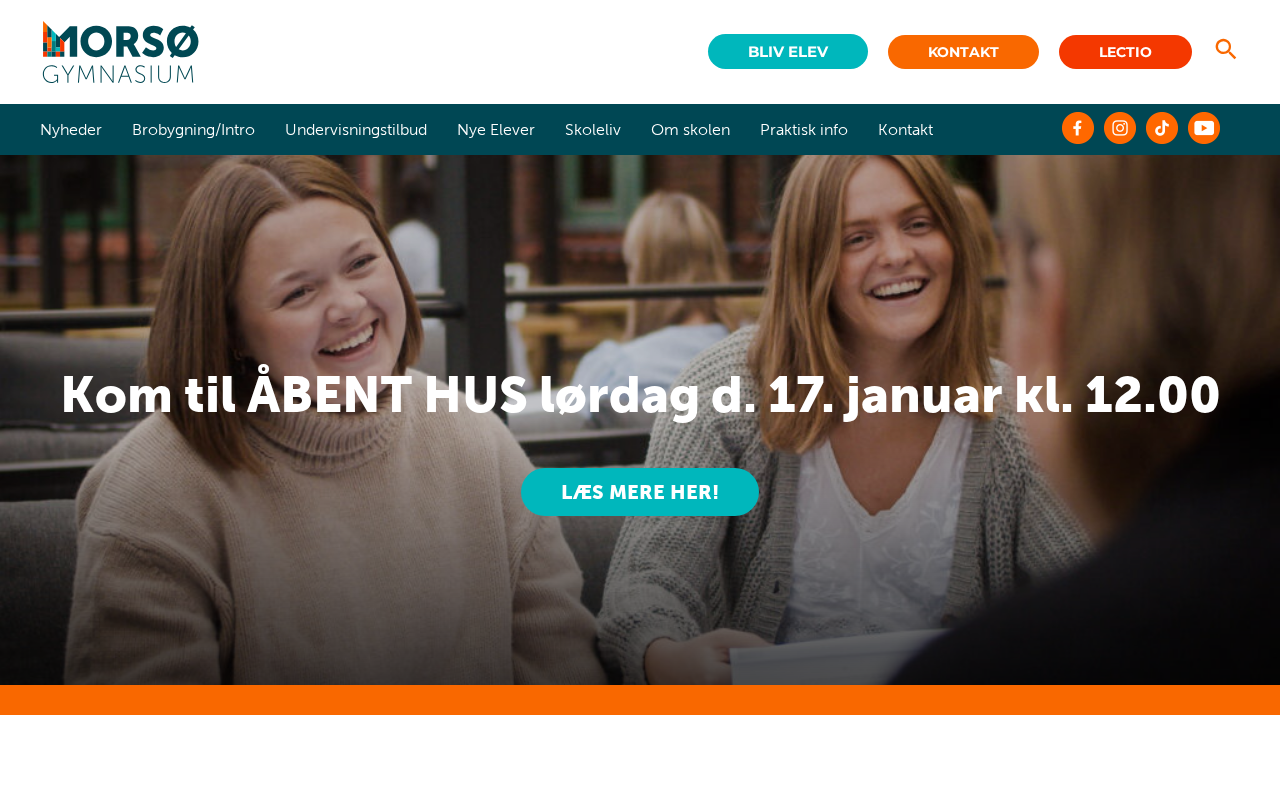Screen dimensions: 1280x800
Task: Open the search magnifier icon
Action: pos(1226,49)
